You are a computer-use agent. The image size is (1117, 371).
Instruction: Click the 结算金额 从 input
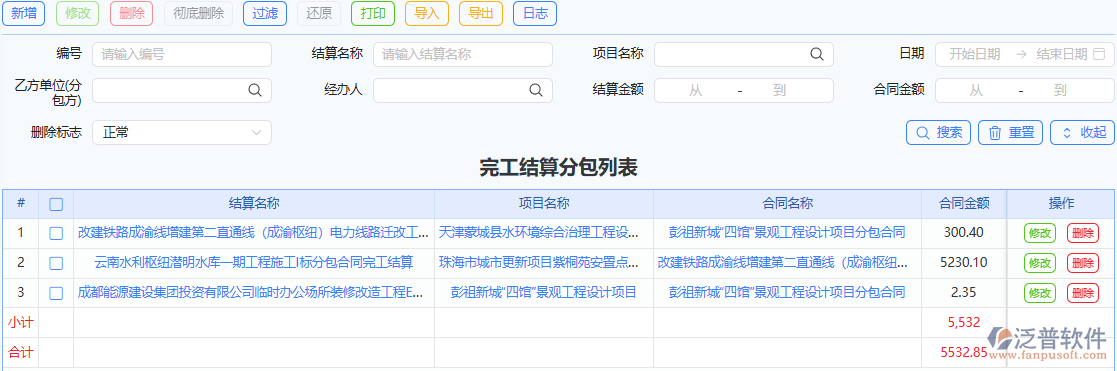tap(695, 90)
